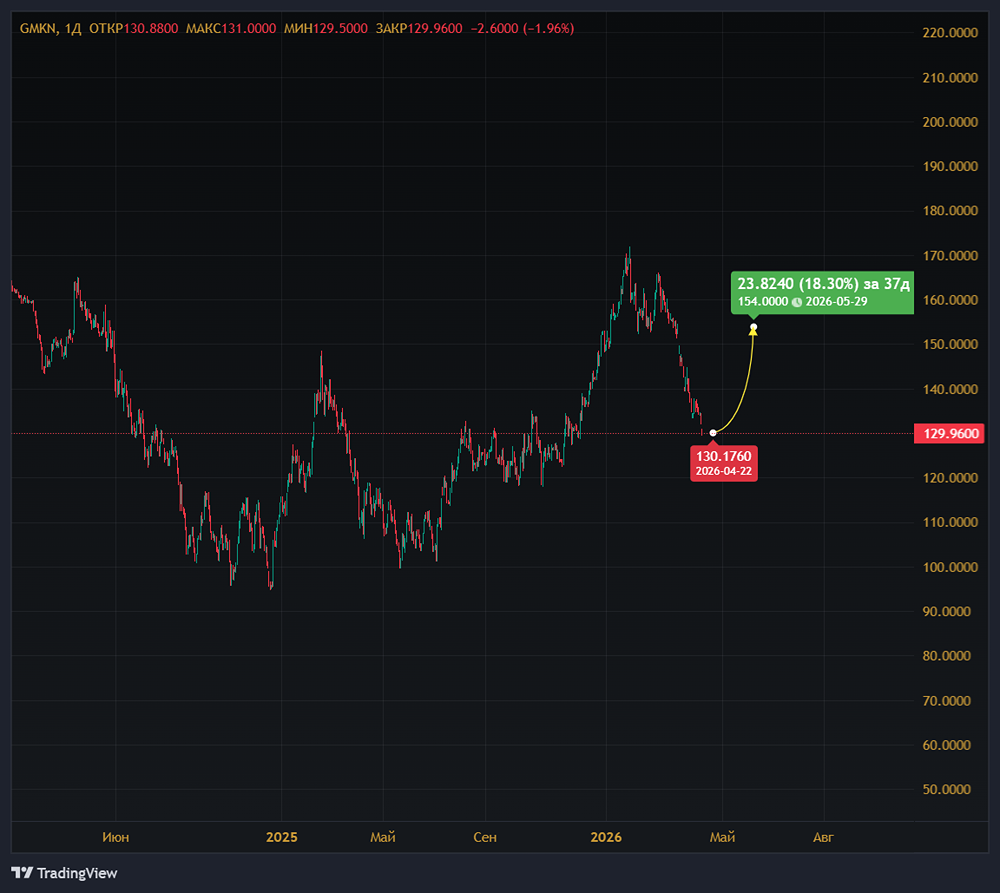Click the 210.0000 price axis label

pos(950,78)
